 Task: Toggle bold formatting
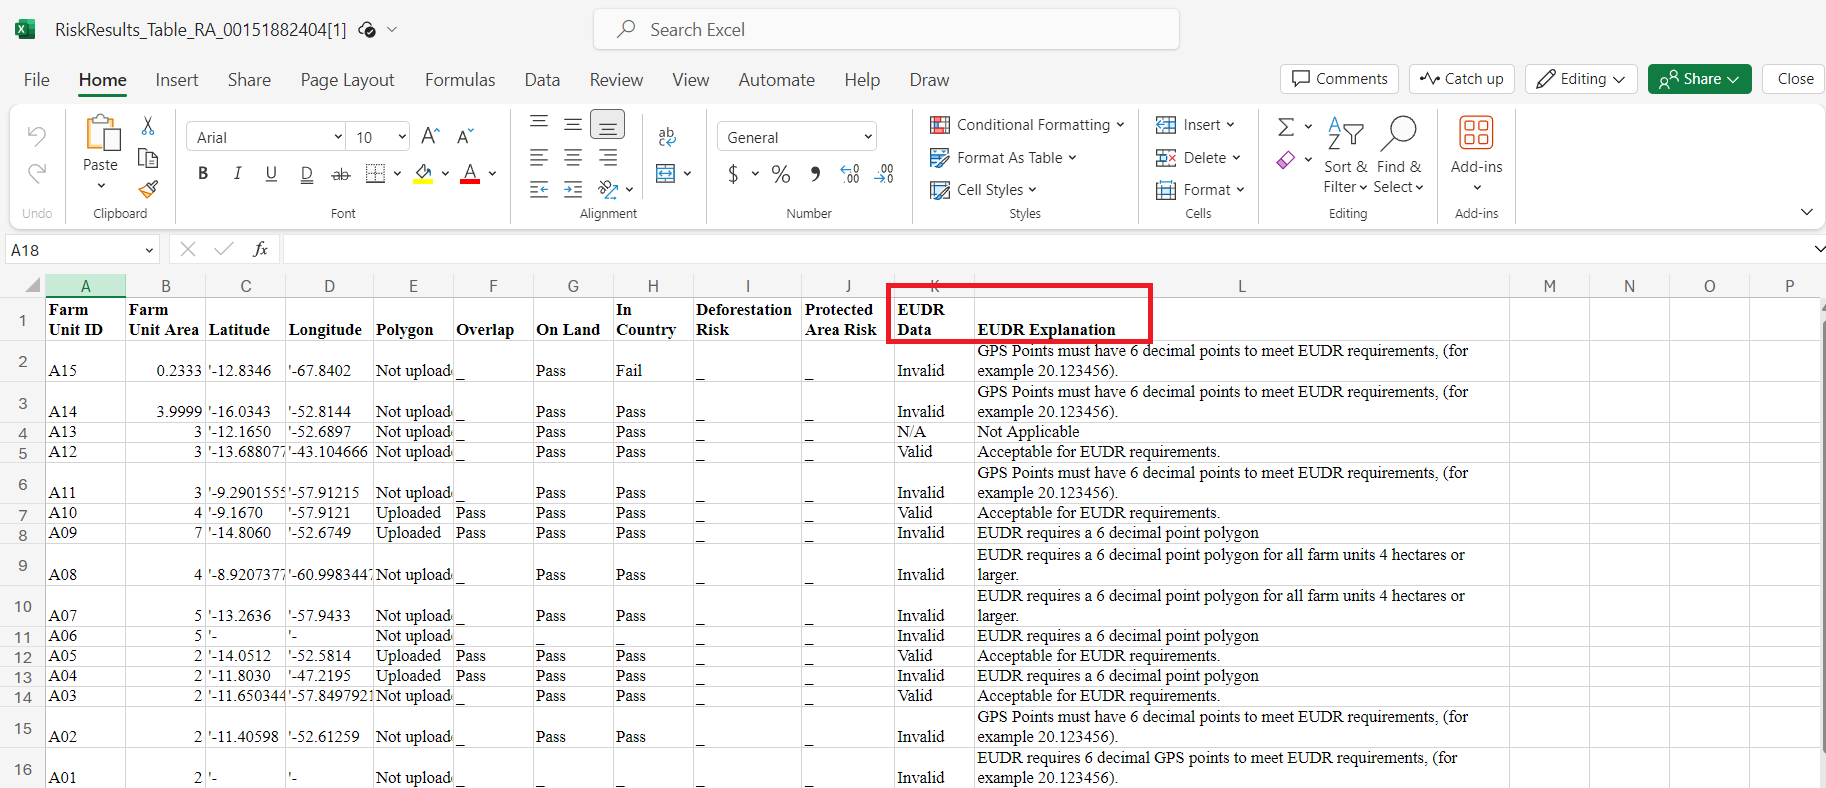point(203,174)
